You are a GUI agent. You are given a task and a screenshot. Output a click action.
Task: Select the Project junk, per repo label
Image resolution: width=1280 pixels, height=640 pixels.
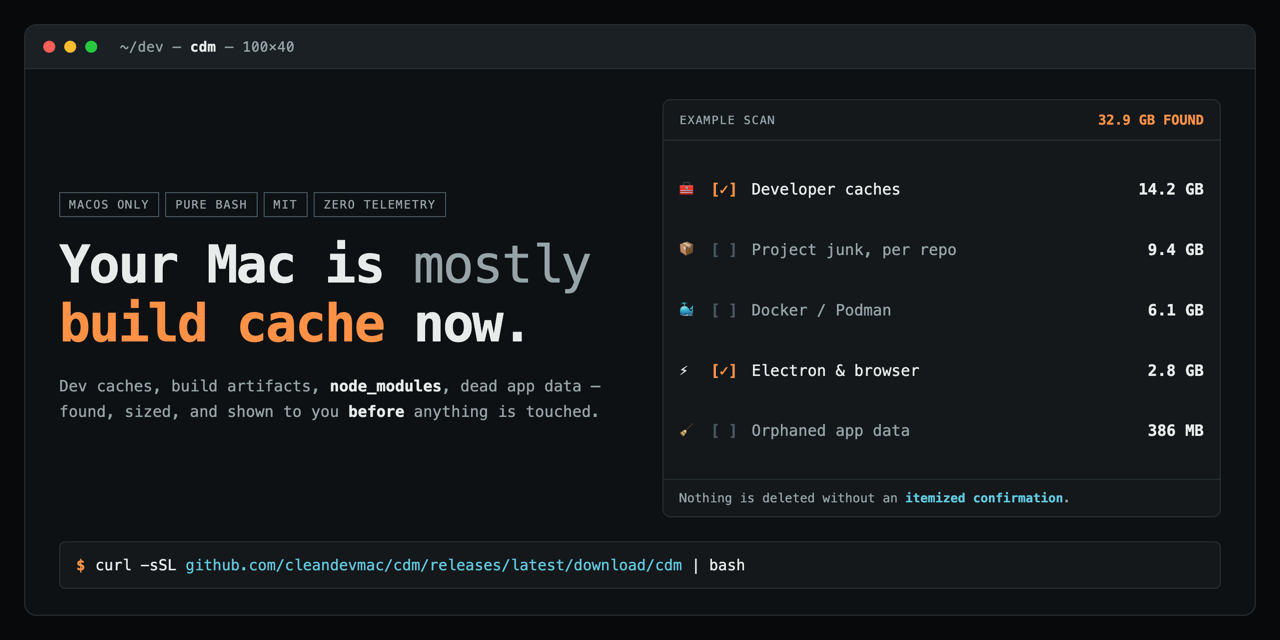pos(854,250)
